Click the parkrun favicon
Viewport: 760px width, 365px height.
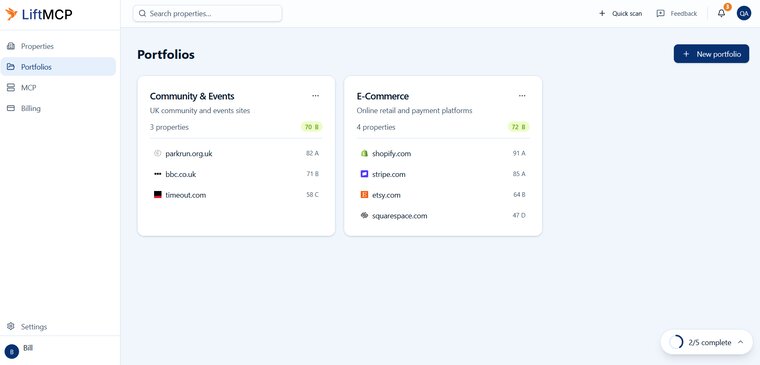(x=157, y=153)
